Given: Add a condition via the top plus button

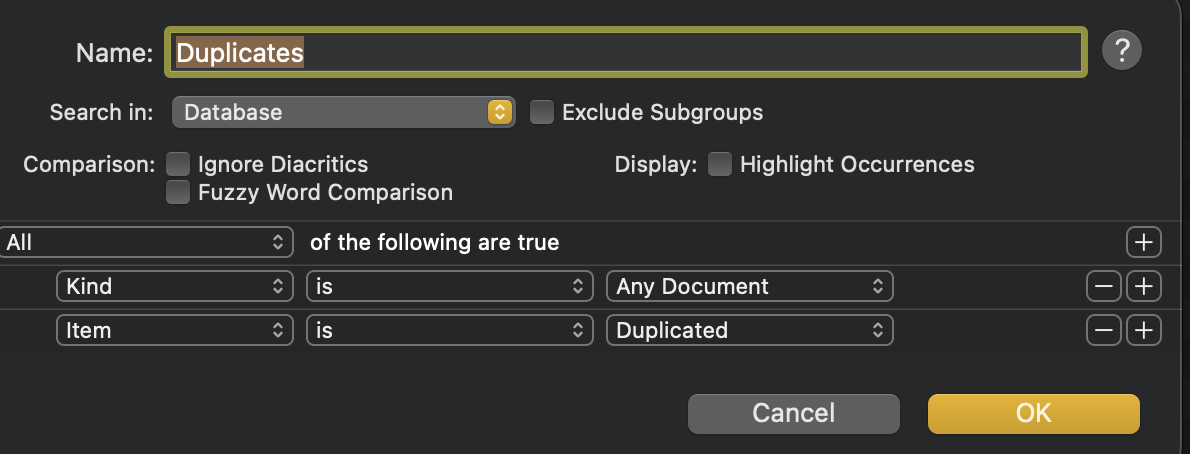Looking at the screenshot, I should (x=1143, y=242).
